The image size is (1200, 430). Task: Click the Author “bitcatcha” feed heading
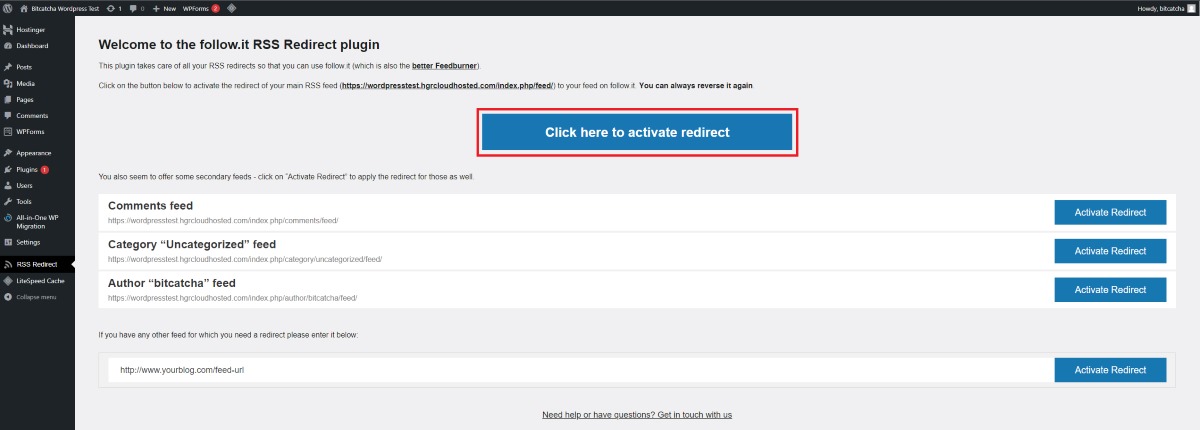(172, 283)
